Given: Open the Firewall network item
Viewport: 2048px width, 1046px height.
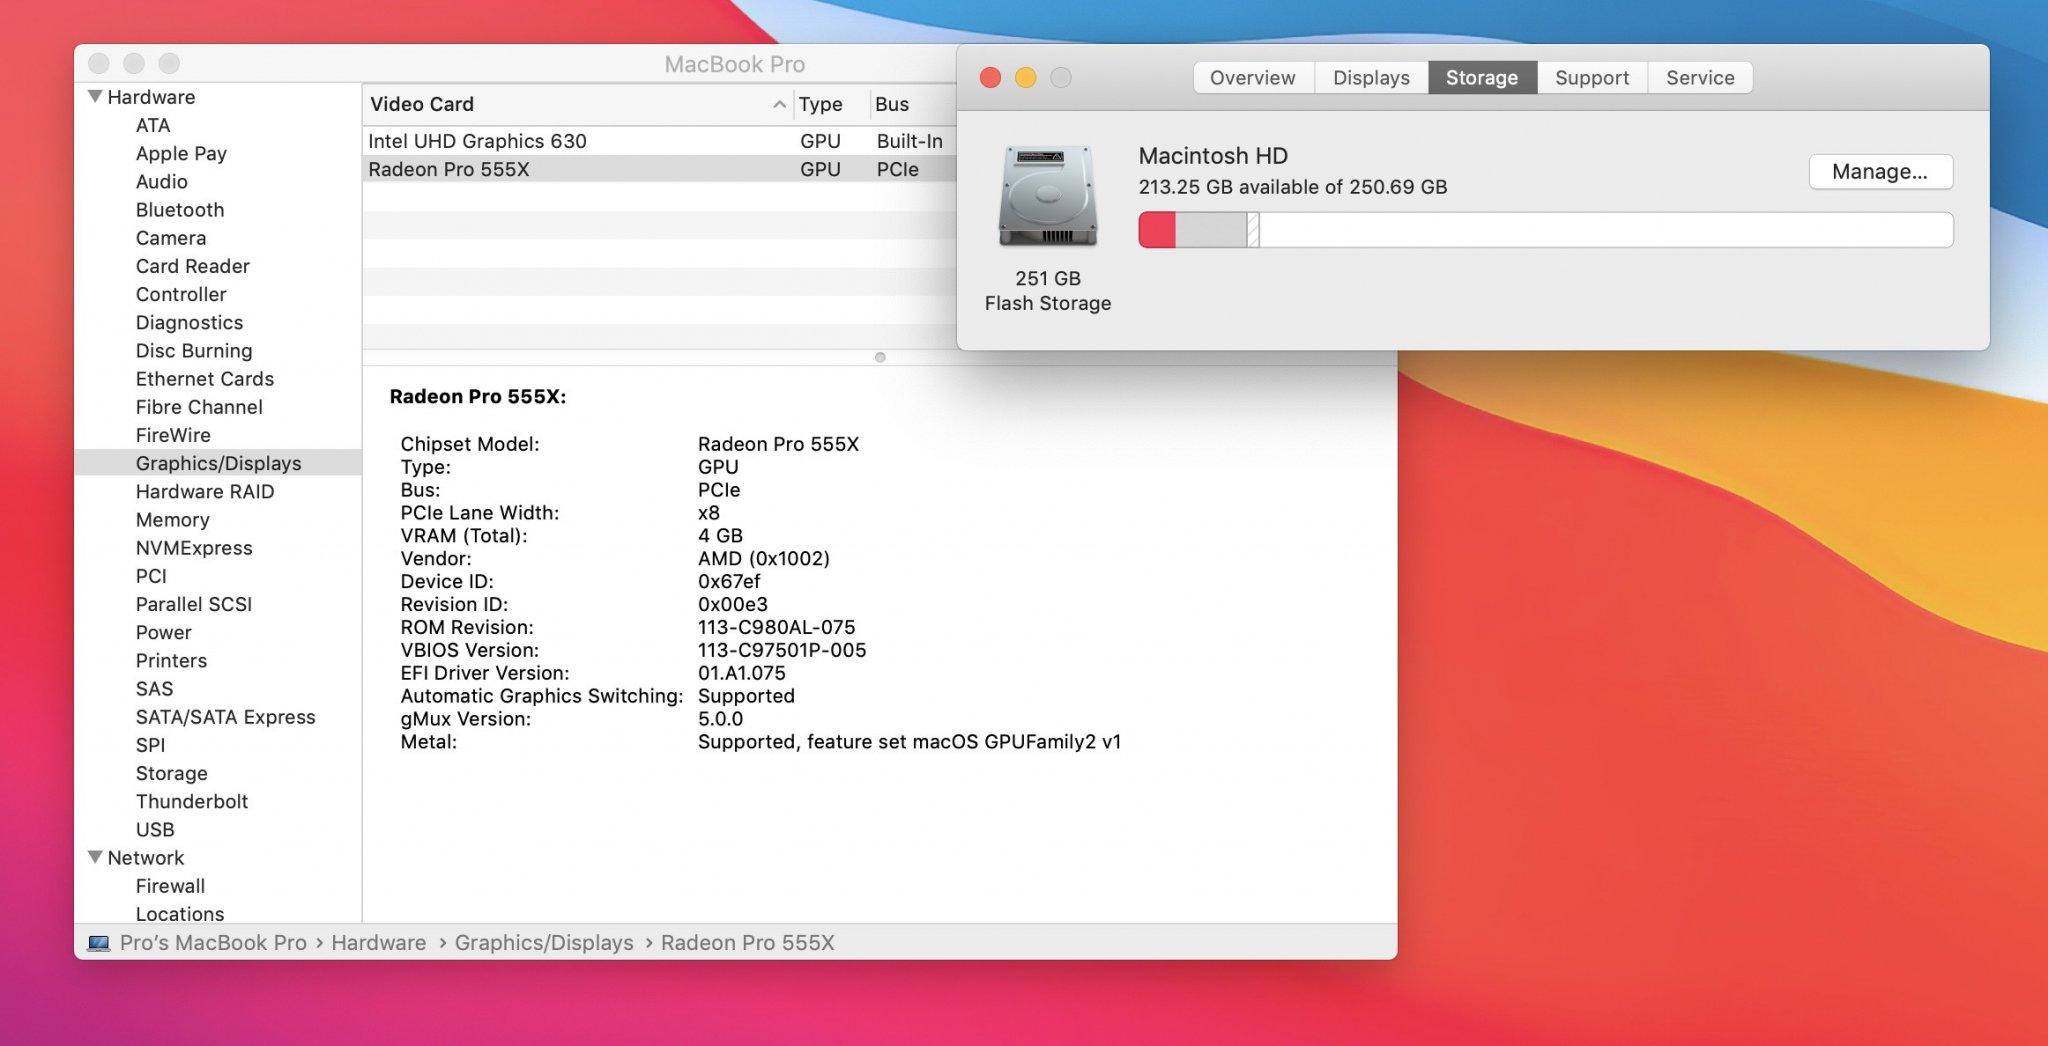Looking at the screenshot, I should (x=170, y=886).
